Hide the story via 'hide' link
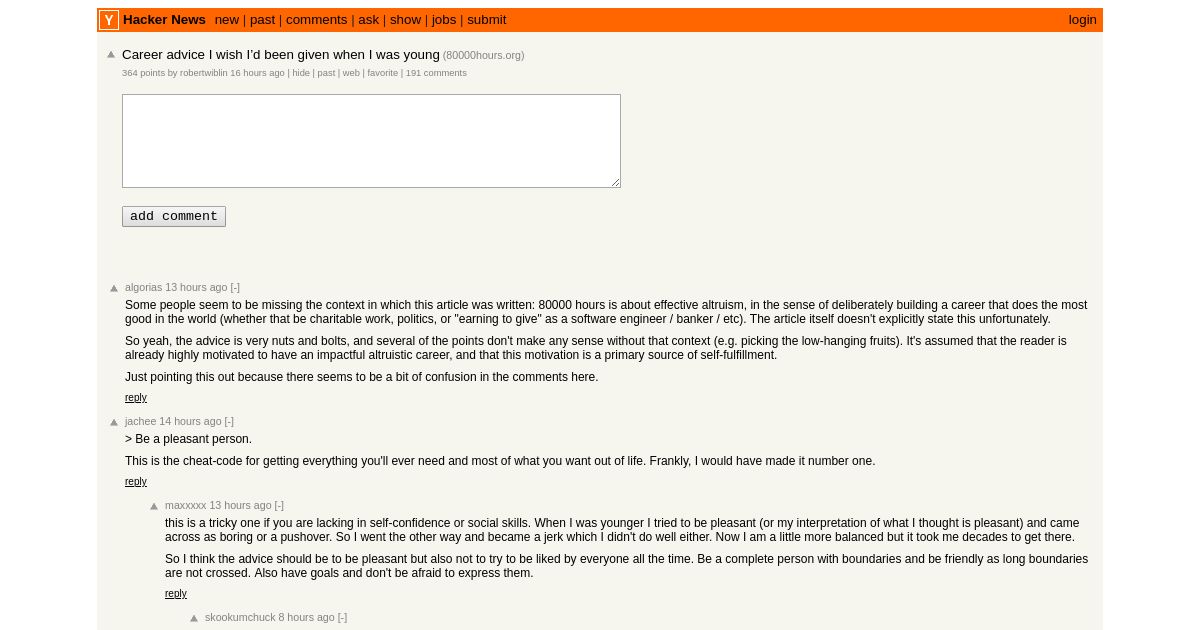This screenshot has height=630, width=1200. [x=301, y=73]
